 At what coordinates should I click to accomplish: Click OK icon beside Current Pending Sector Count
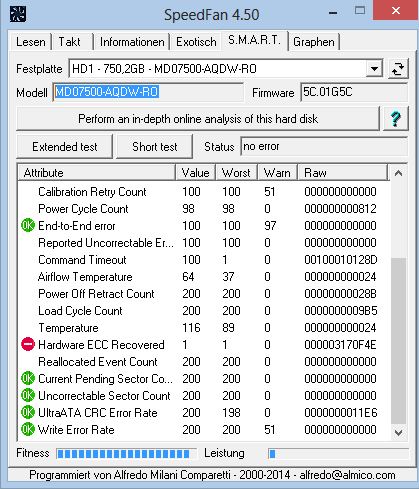[x=28, y=379]
